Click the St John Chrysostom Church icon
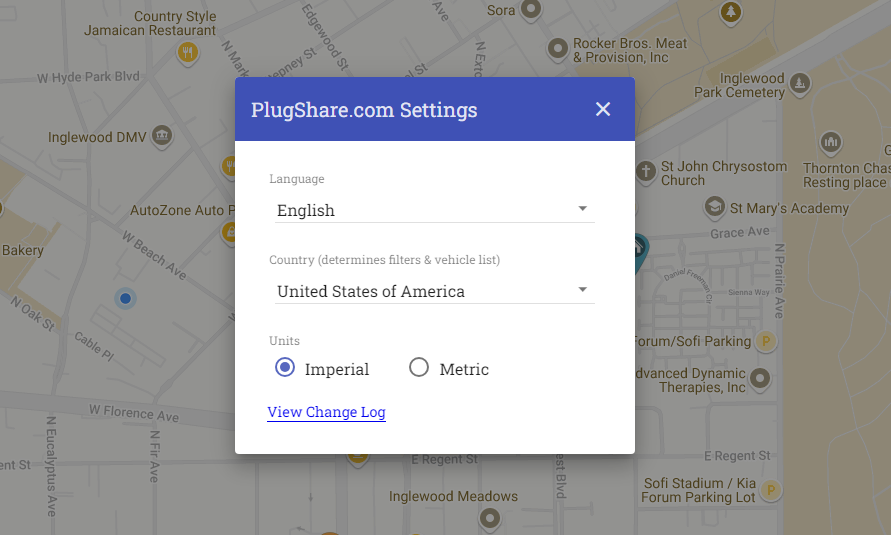Viewport: 891px width, 535px height. [645, 172]
